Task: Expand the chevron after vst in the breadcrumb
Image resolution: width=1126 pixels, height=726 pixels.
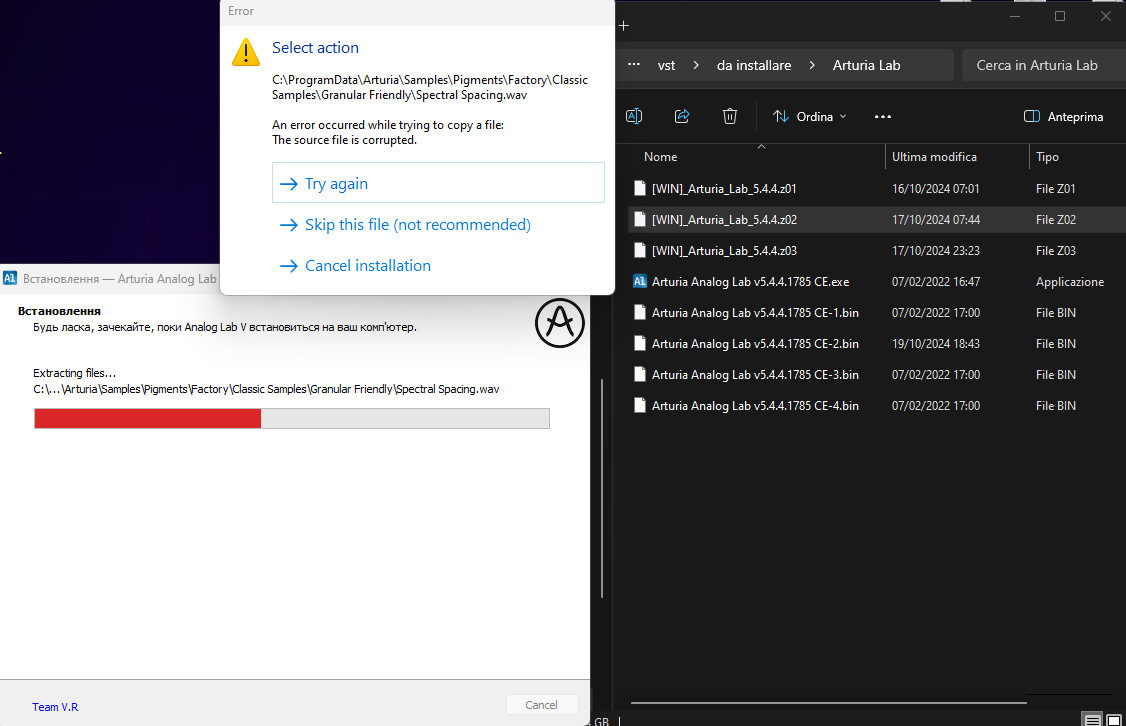Action: [696, 65]
